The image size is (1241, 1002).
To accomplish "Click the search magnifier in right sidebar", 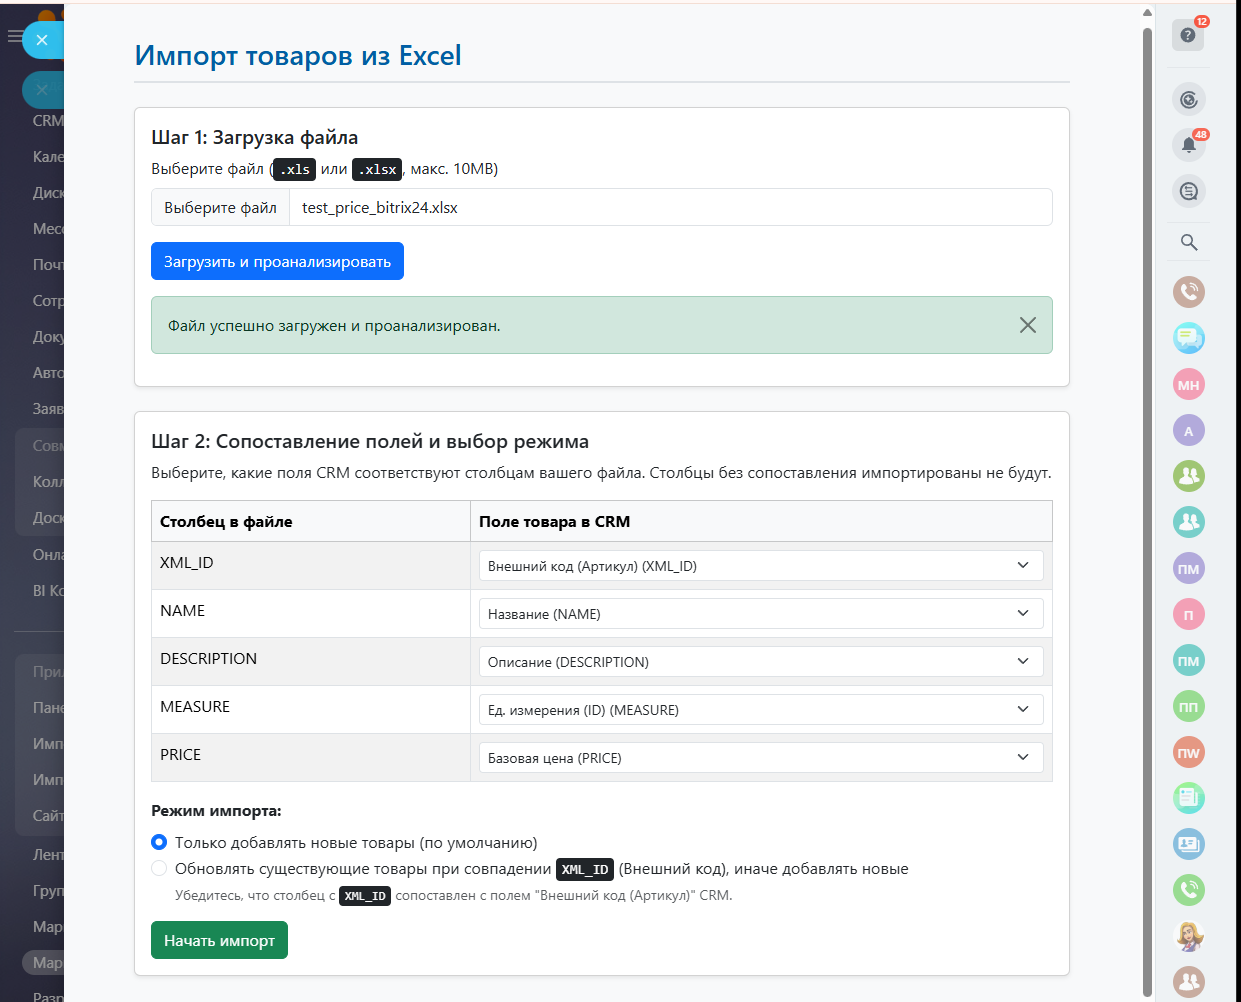I will coord(1188,242).
